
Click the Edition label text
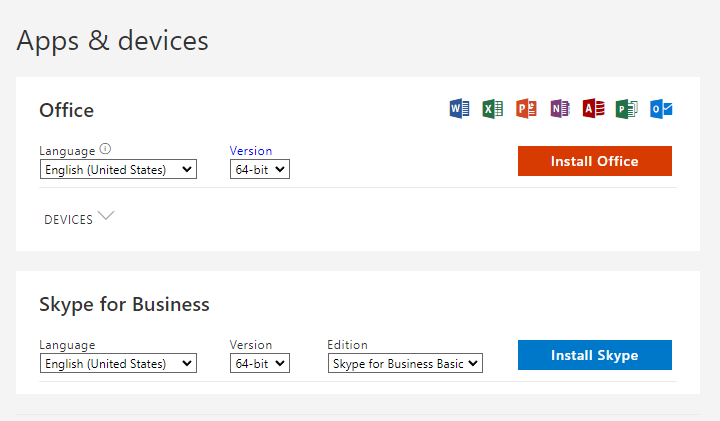pos(348,345)
